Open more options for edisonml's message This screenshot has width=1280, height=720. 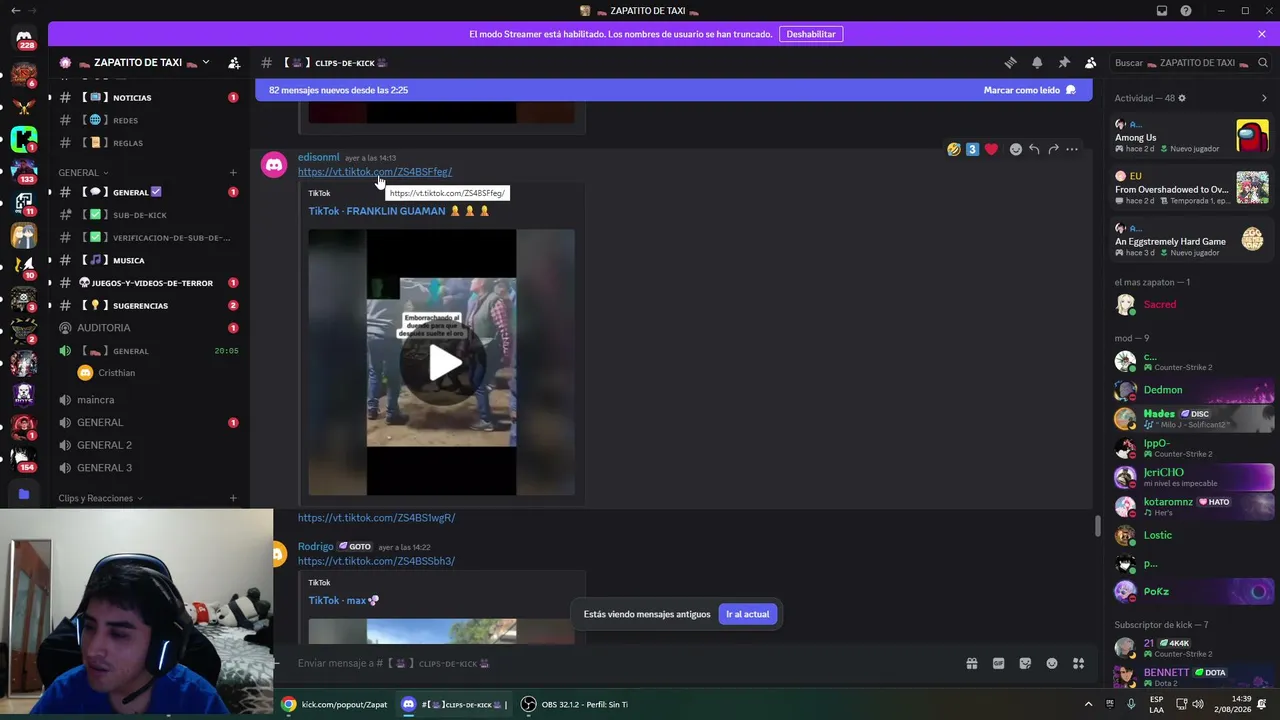(1072, 149)
